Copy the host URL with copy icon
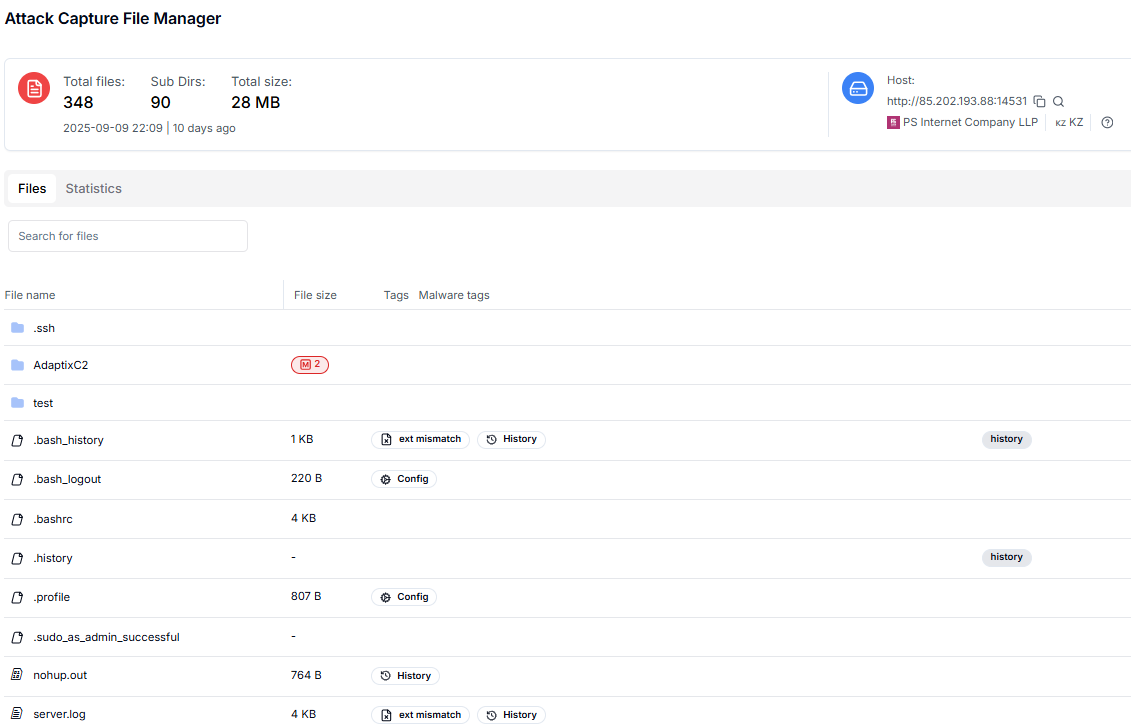The height and width of the screenshot is (727, 1131). click(1039, 101)
